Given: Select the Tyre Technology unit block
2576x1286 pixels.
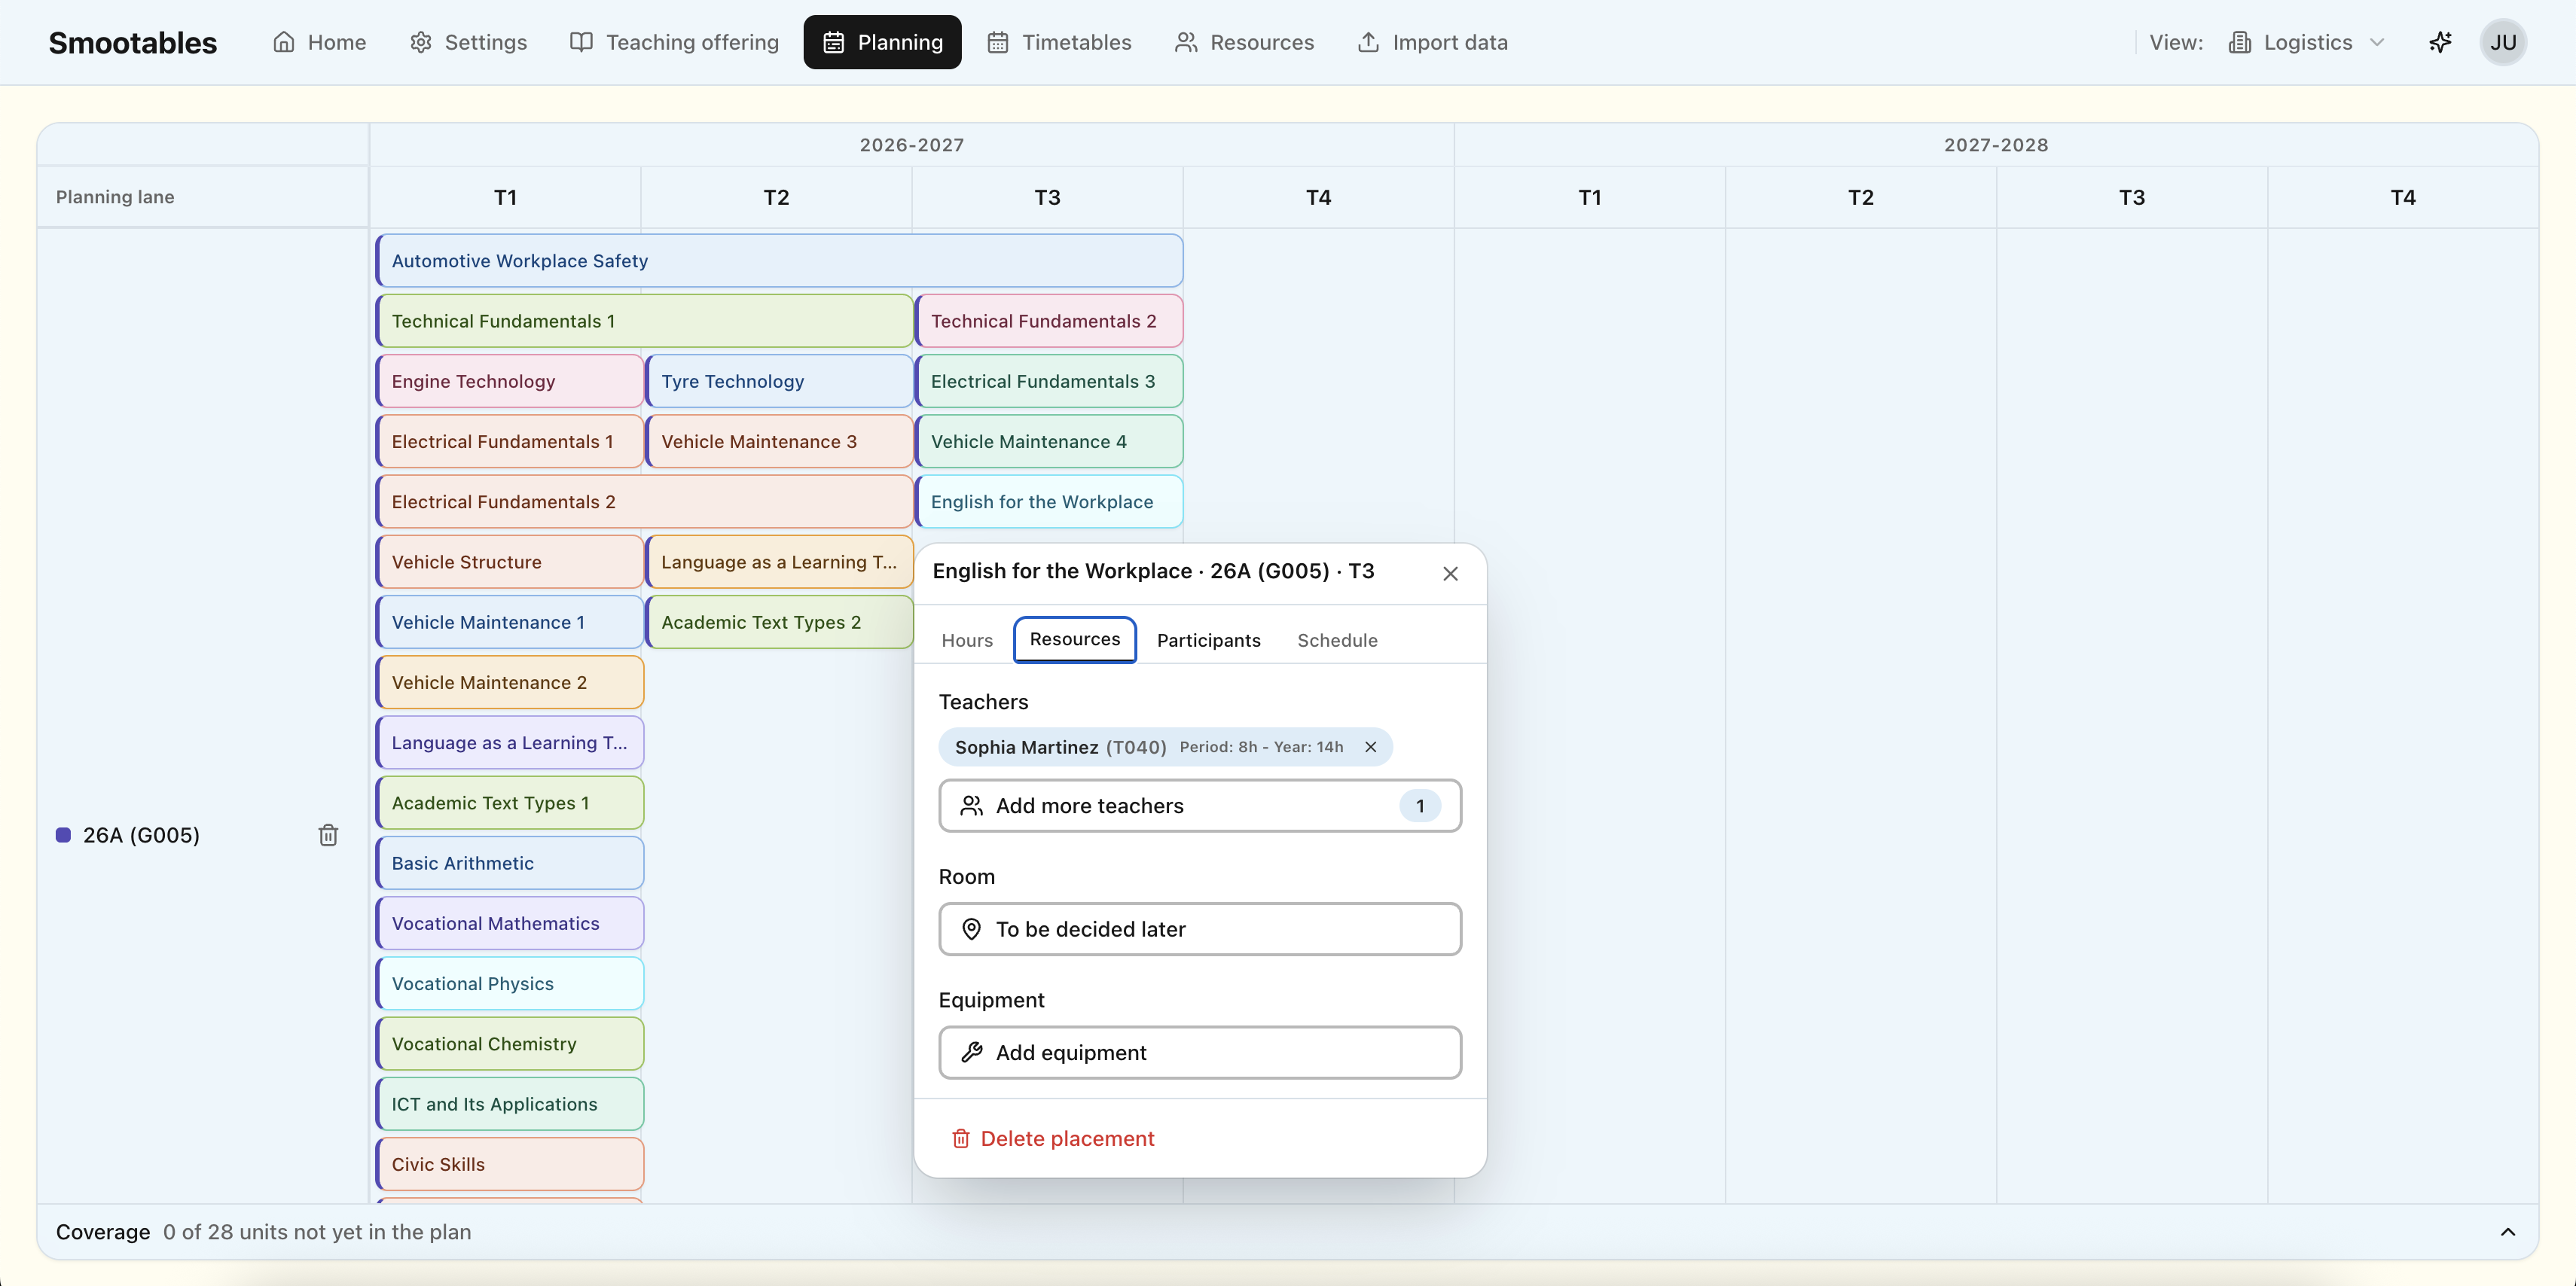Looking at the screenshot, I should pos(779,381).
